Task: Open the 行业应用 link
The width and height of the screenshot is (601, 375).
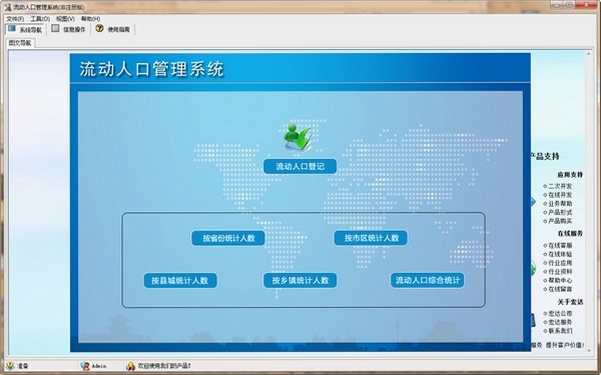Action: (x=560, y=263)
